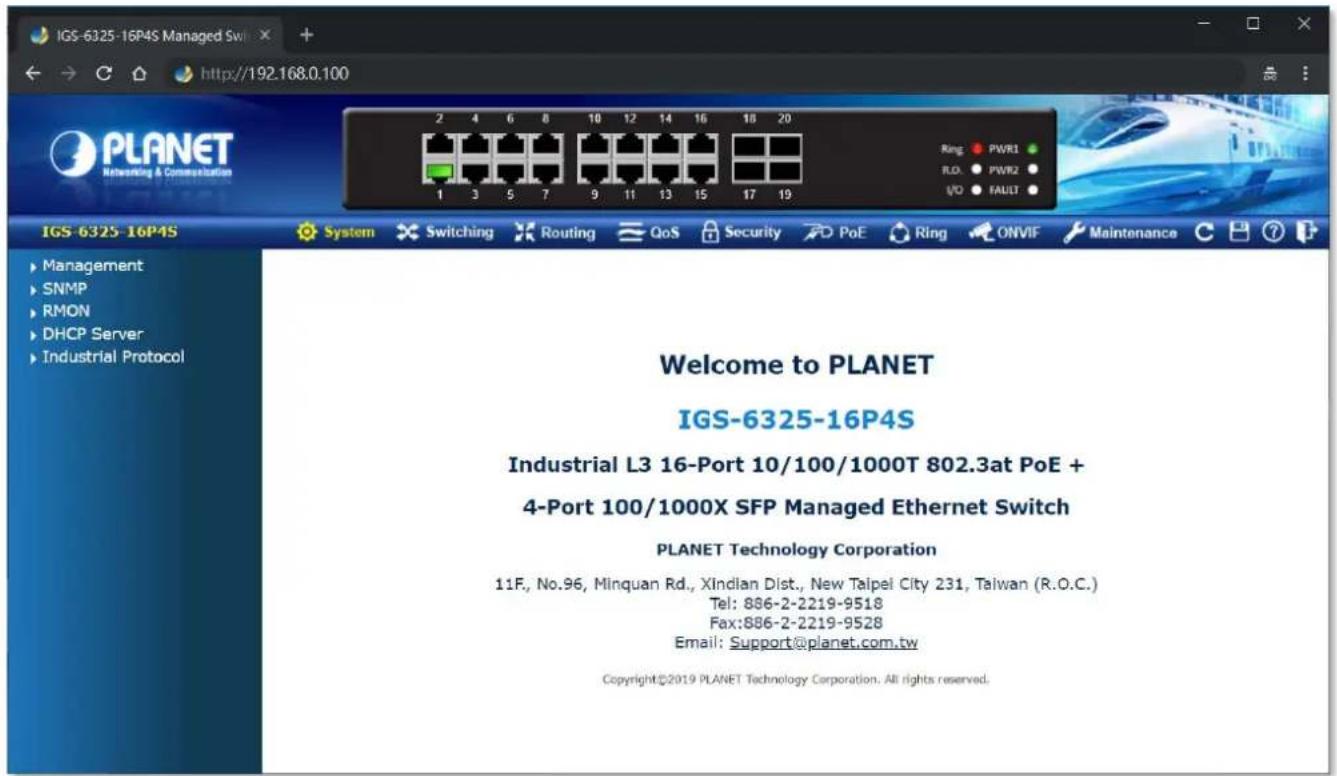
Task: Open the QoS menu
Action: [647, 233]
